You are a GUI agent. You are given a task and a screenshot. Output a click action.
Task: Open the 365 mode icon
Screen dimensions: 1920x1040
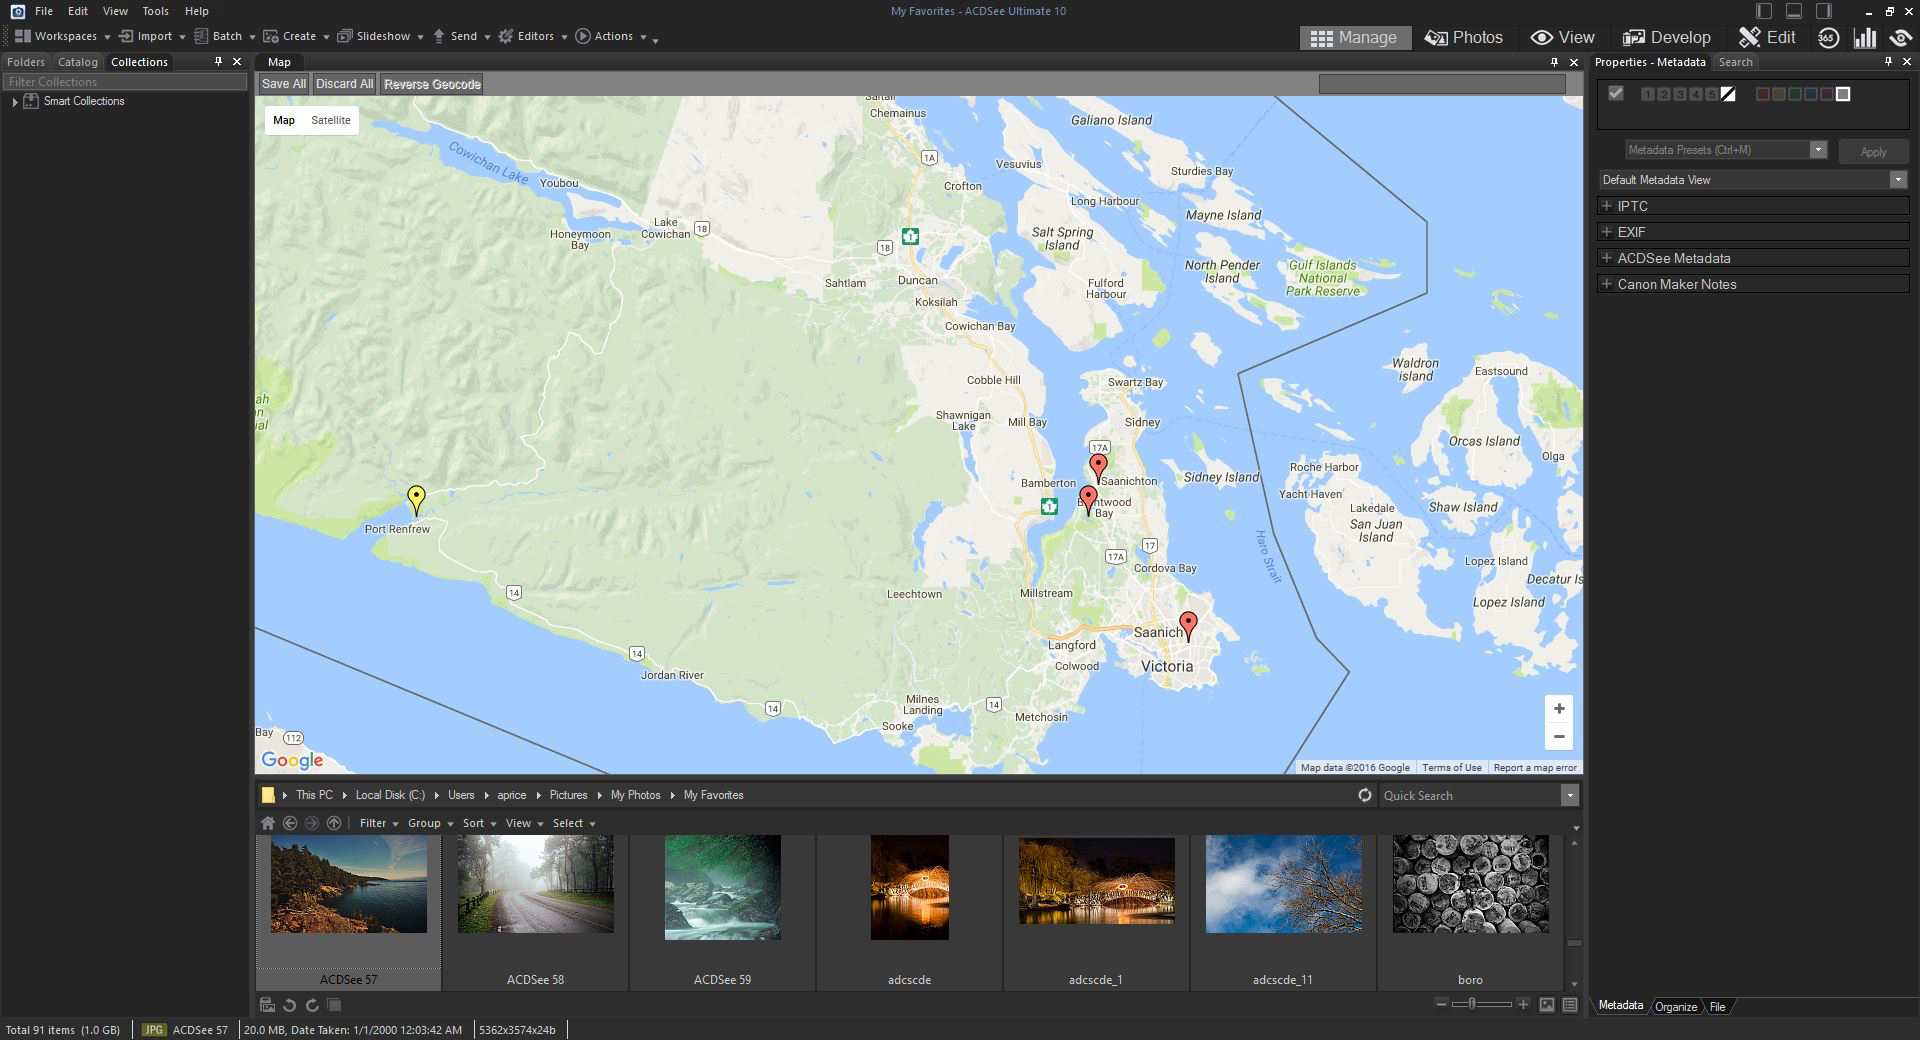[1828, 38]
